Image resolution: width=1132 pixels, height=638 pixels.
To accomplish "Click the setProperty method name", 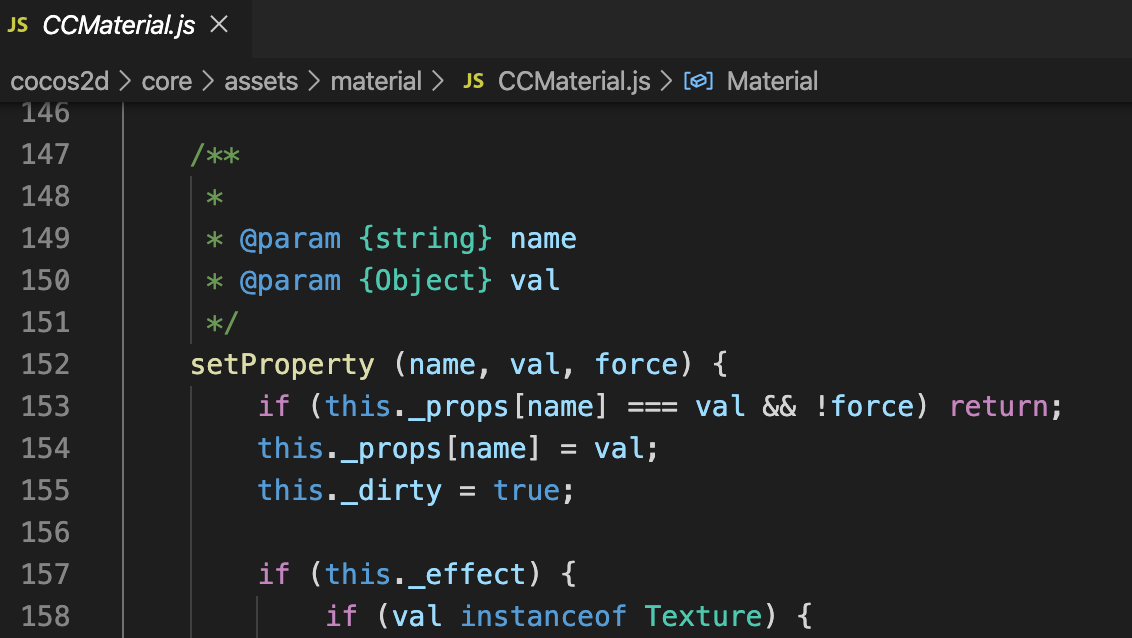I will (282, 364).
